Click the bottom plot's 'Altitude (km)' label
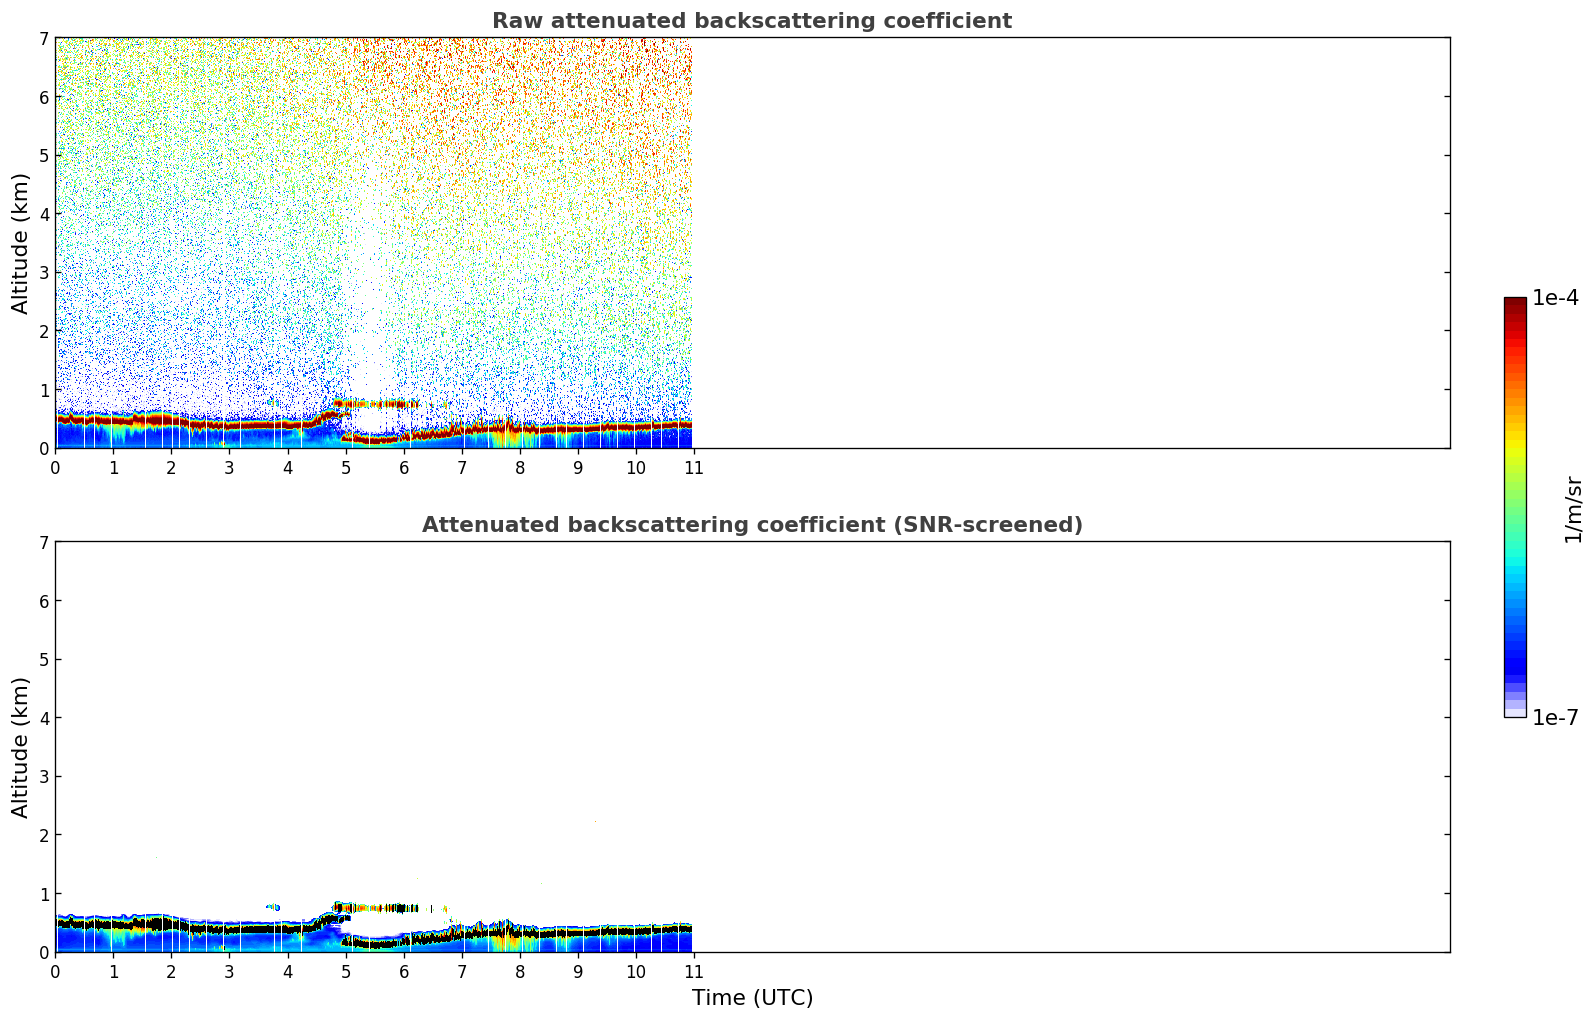Screen dimensions: 1595x1020 click(x=21, y=747)
